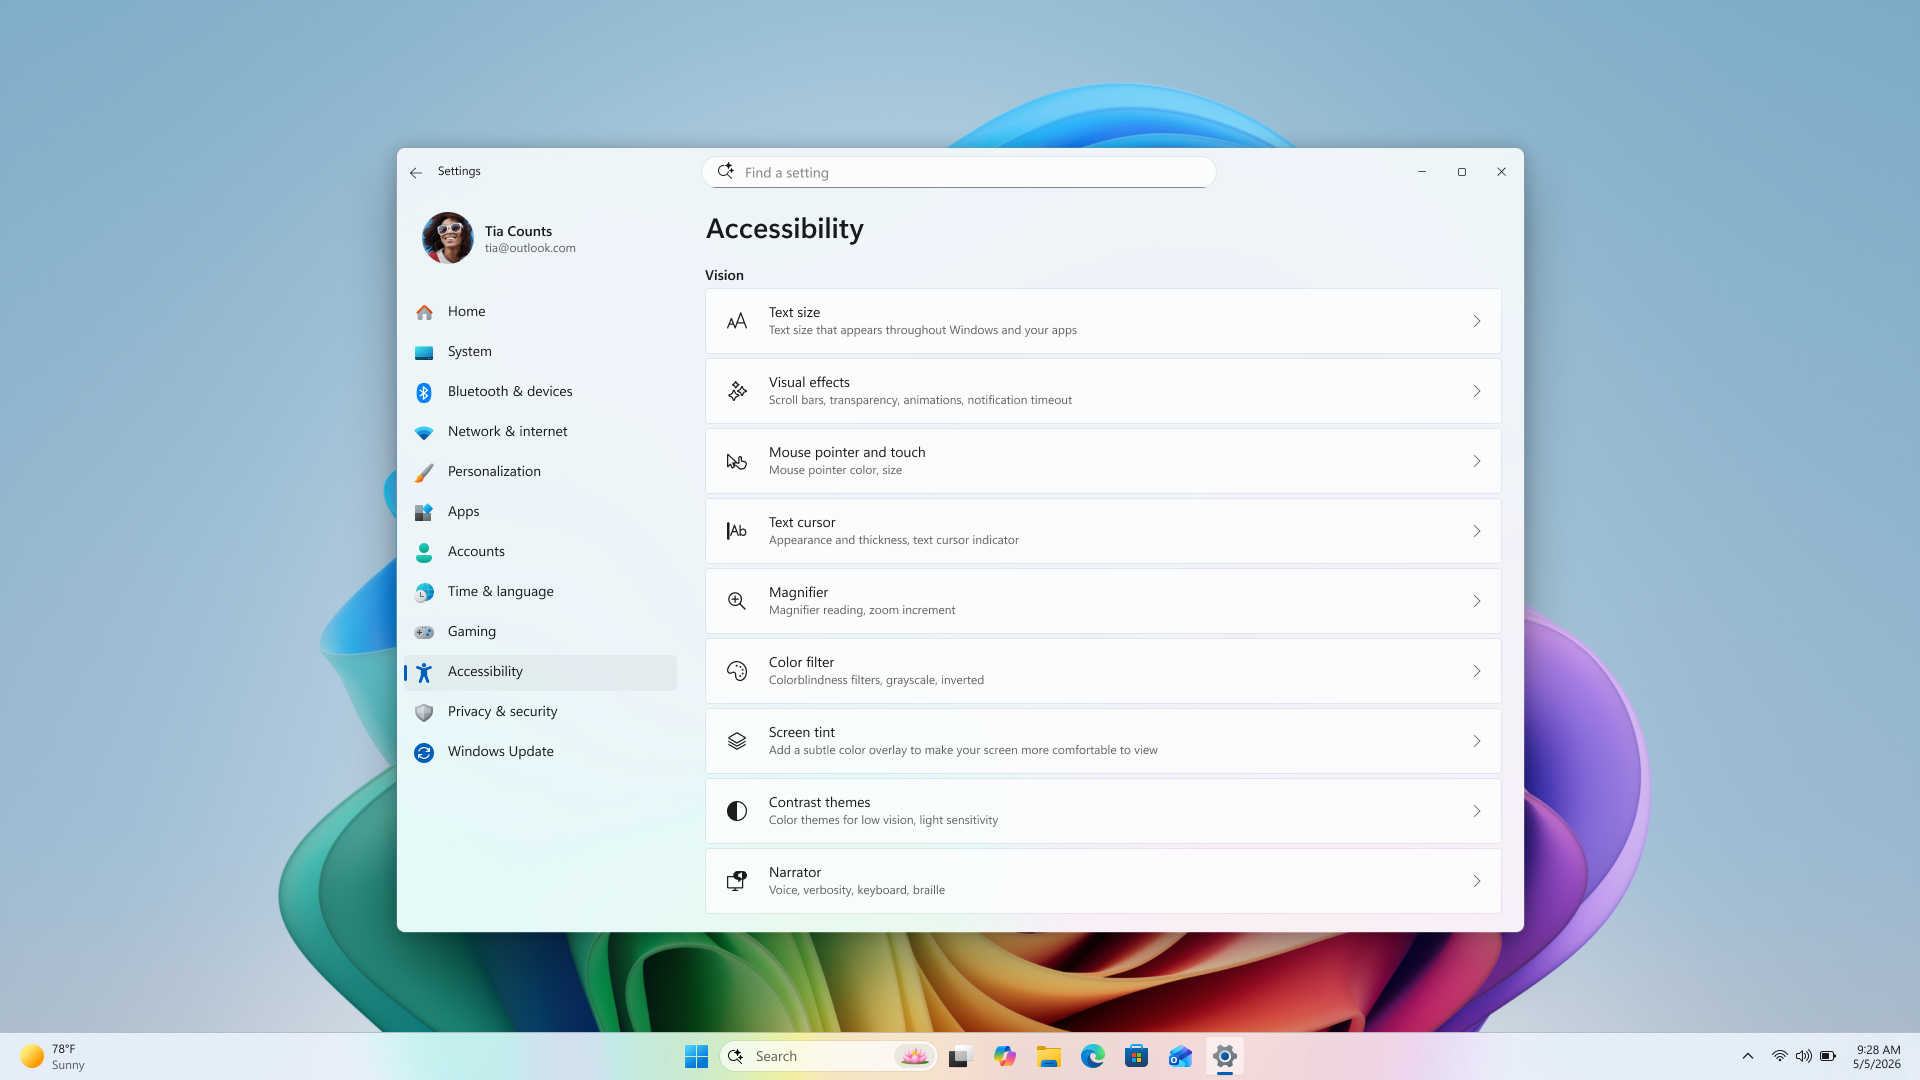Click the Bluetooth icon in sidebar
The width and height of the screenshot is (1920, 1080).
(x=424, y=392)
